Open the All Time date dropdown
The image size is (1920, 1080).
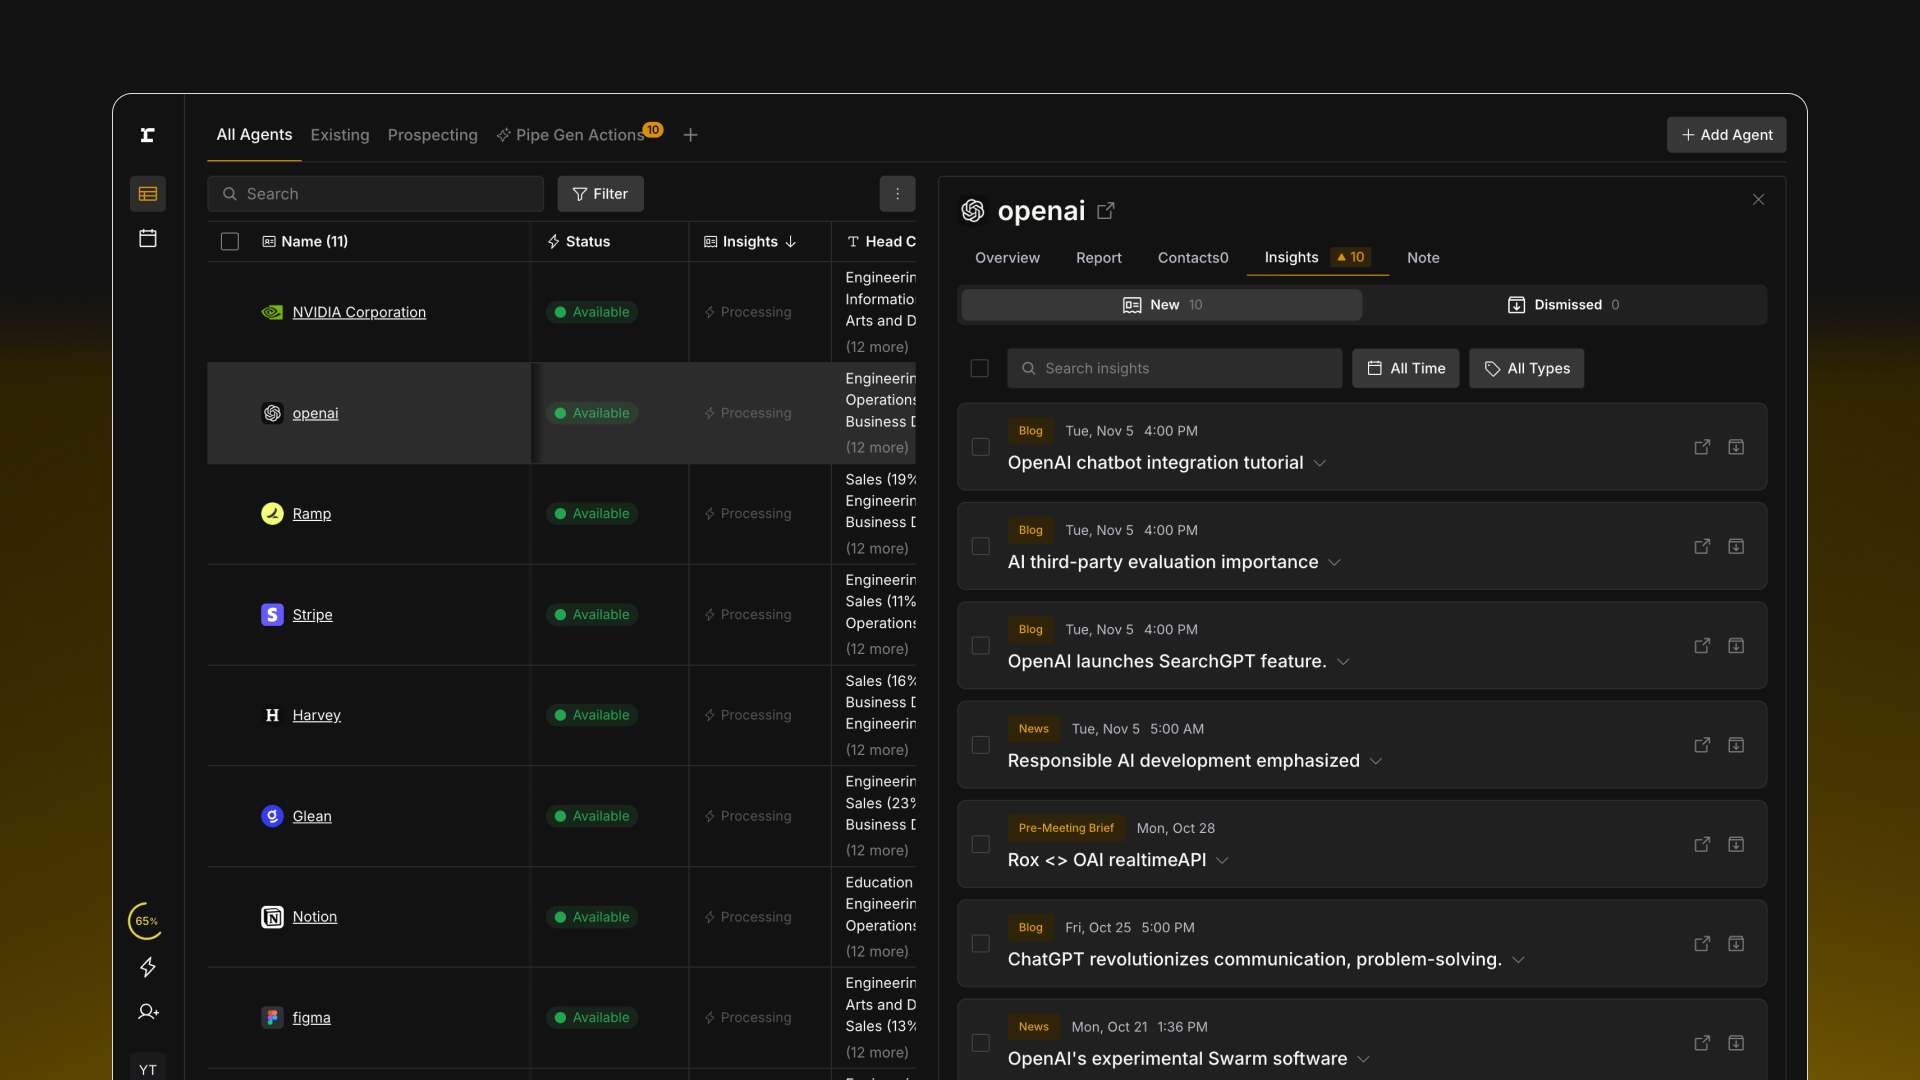1406,368
